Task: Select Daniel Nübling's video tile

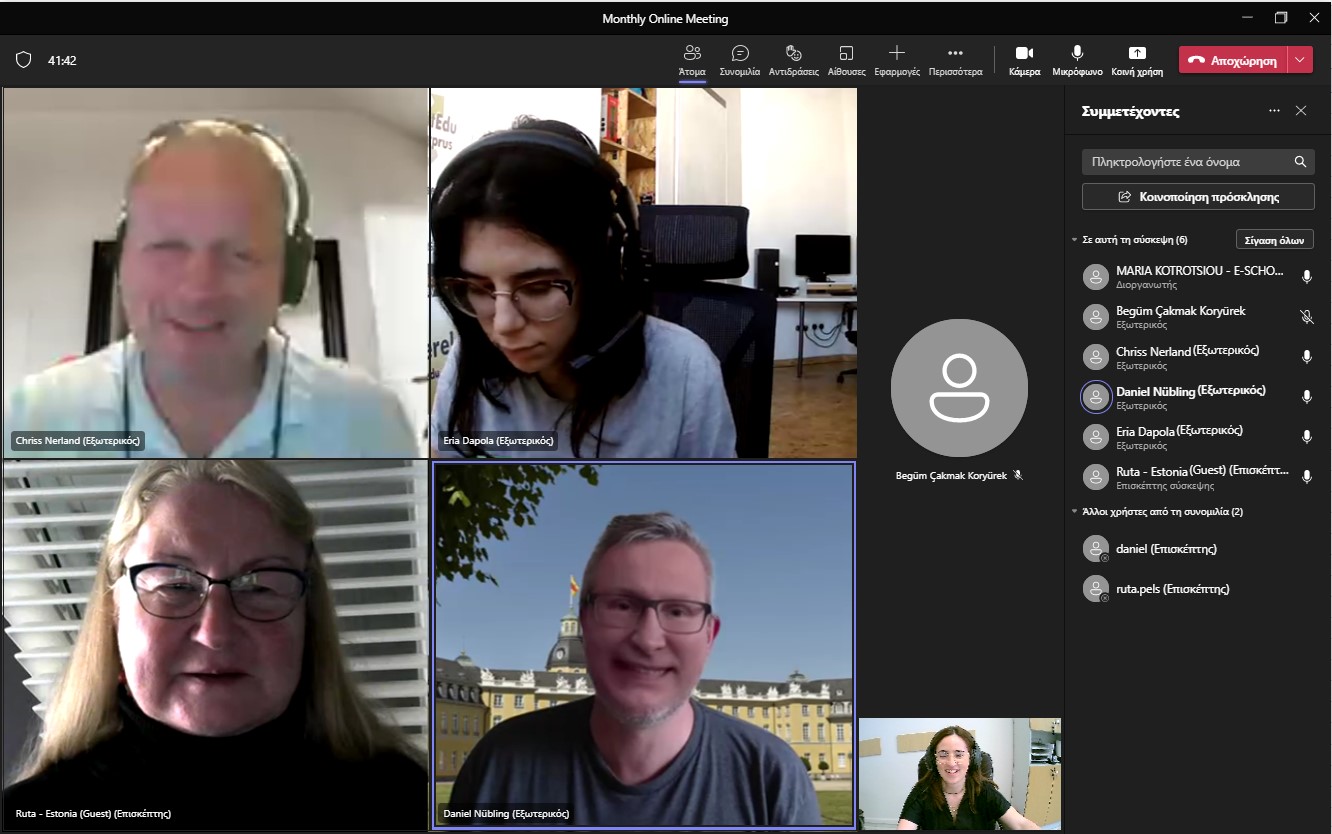Action: pyautogui.click(x=644, y=645)
